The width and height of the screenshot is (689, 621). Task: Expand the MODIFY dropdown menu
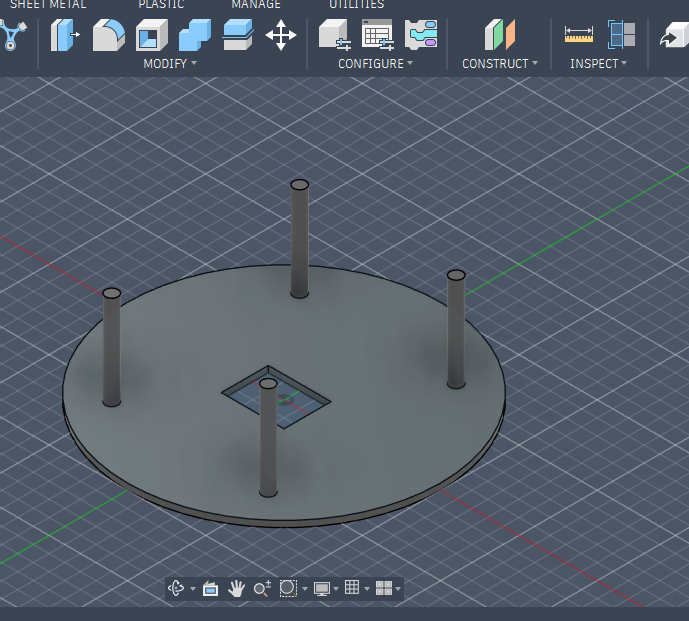click(x=170, y=64)
